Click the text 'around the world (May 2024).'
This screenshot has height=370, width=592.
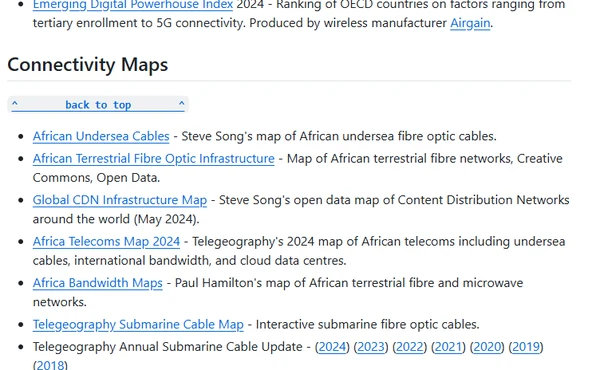116,219
